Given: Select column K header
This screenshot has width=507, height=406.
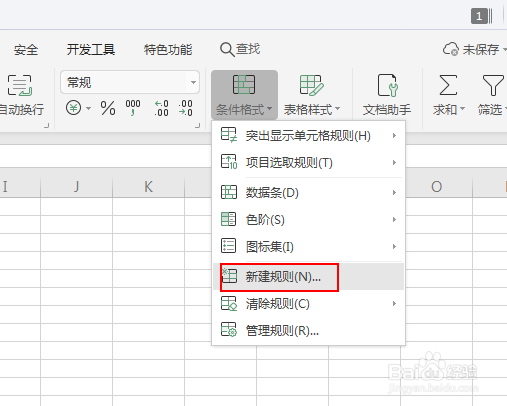Looking at the screenshot, I should coord(148,187).
